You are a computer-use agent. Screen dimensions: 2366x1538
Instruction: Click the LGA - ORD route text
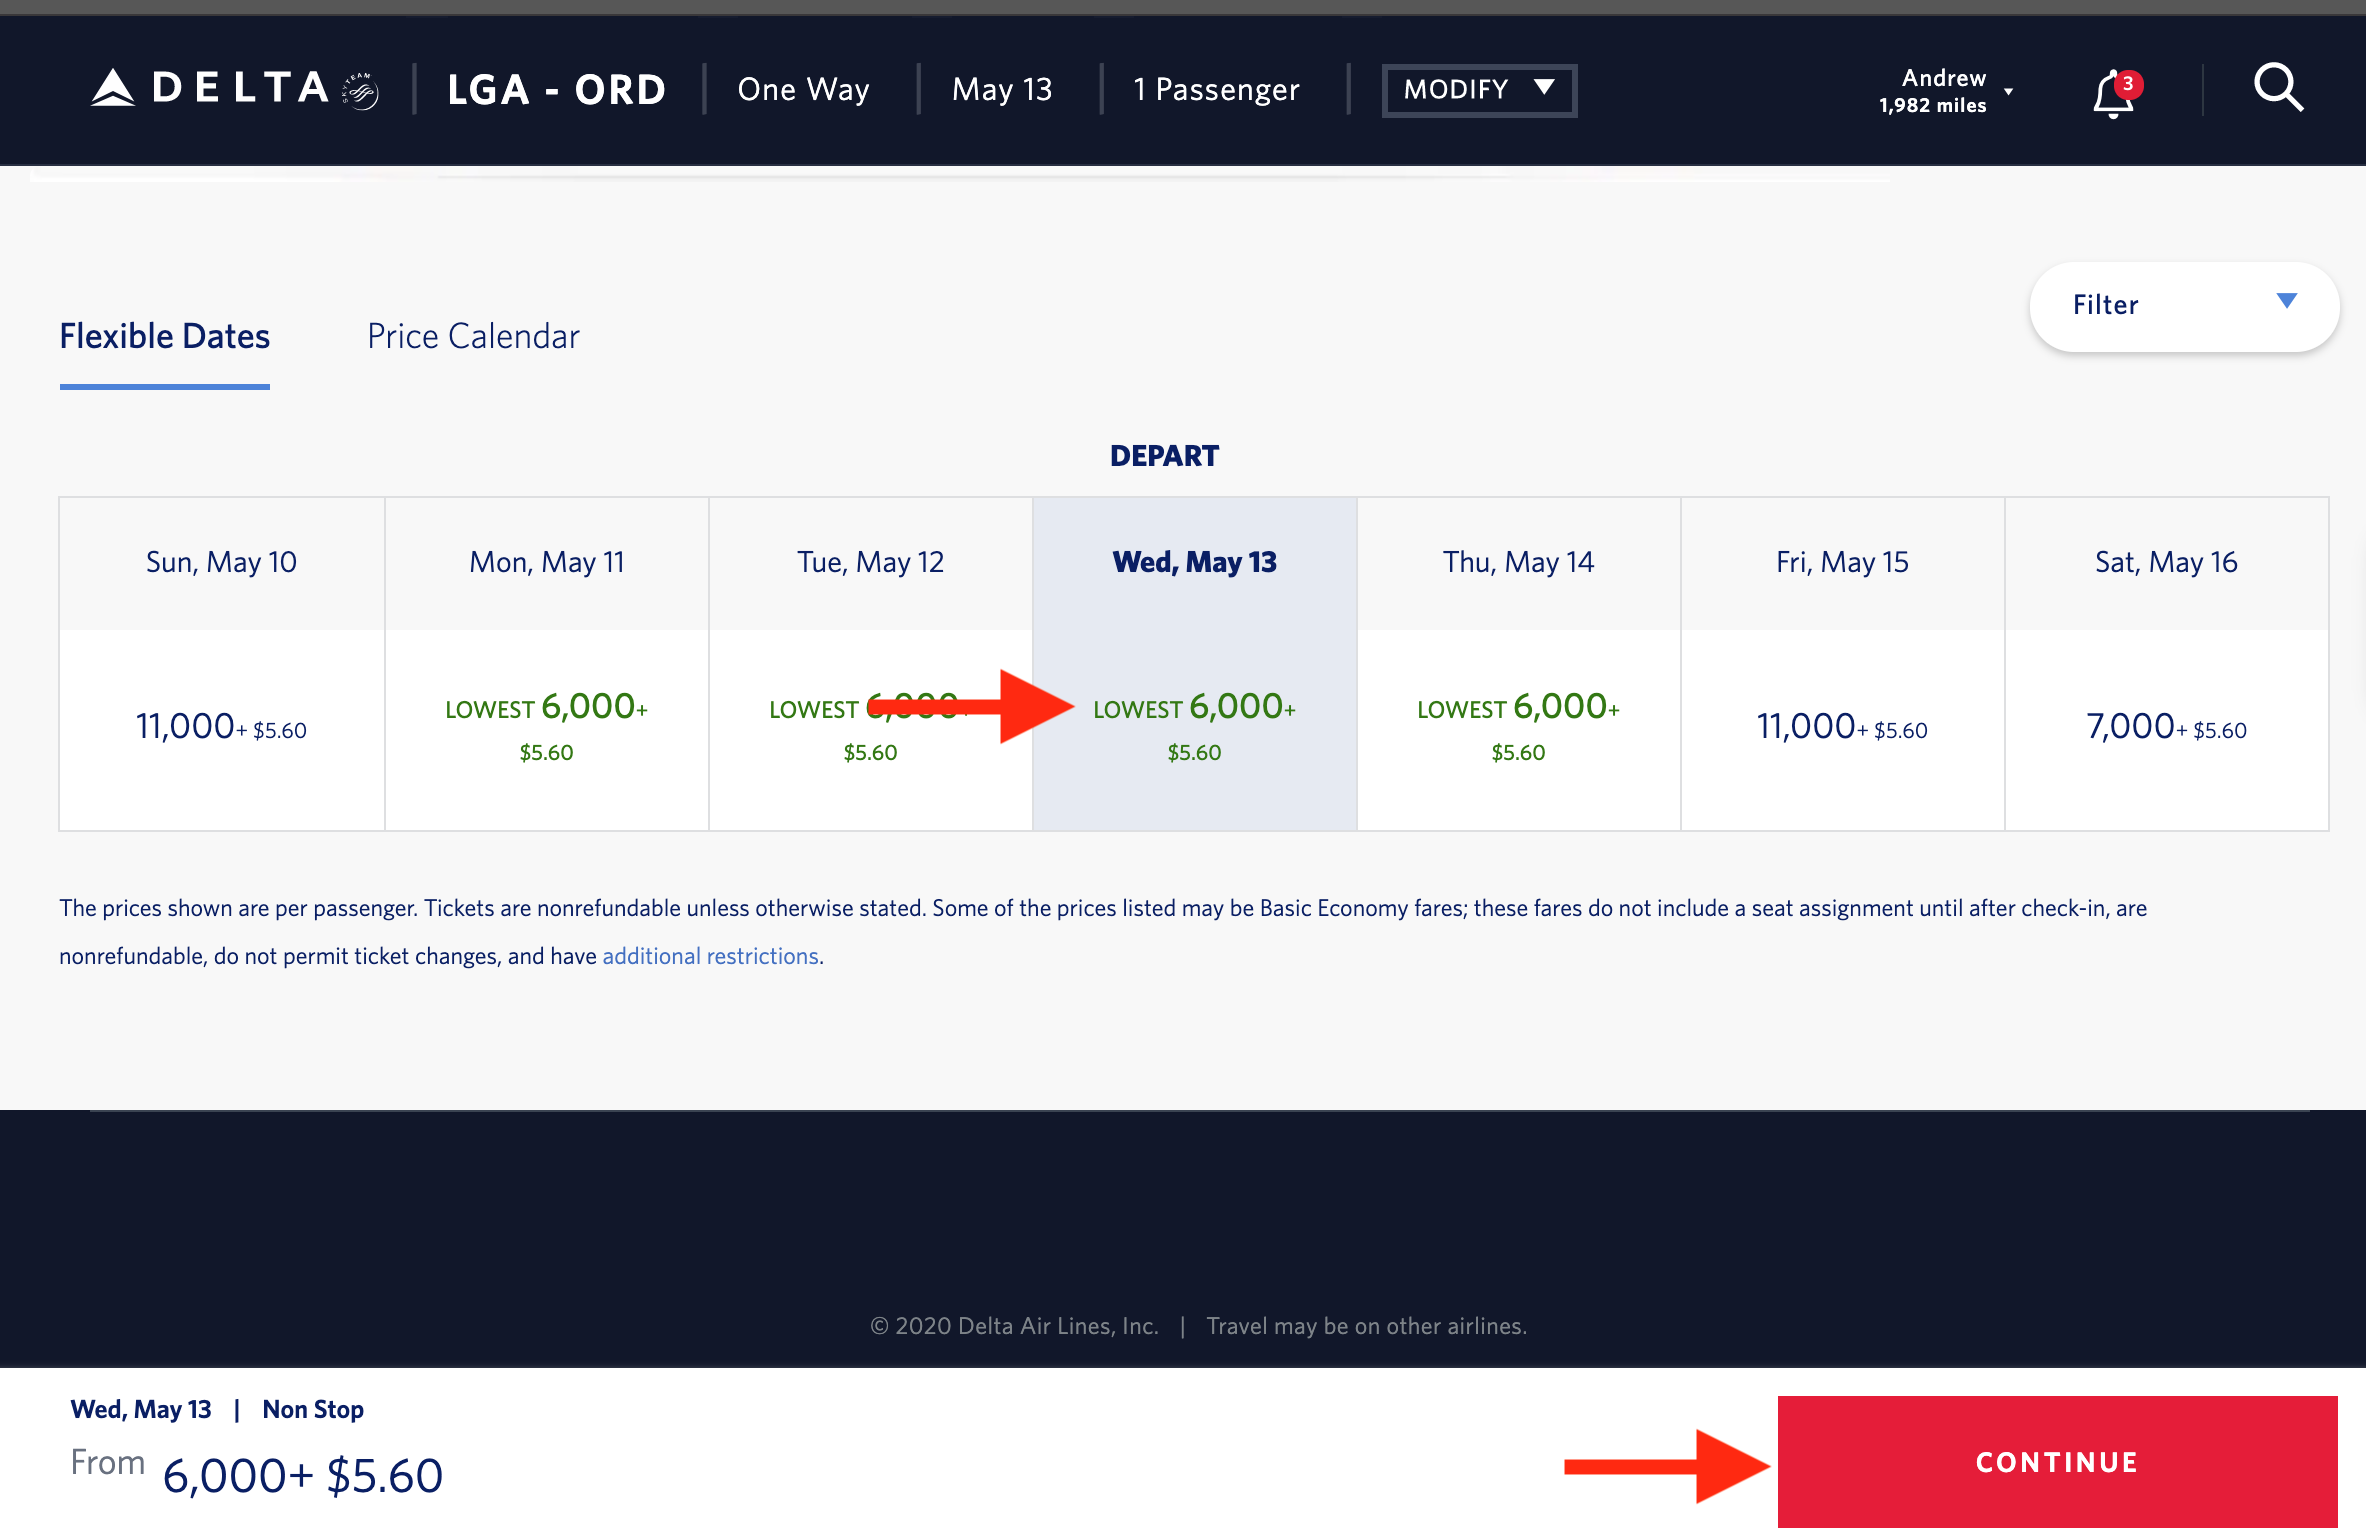tap(556, 90)
